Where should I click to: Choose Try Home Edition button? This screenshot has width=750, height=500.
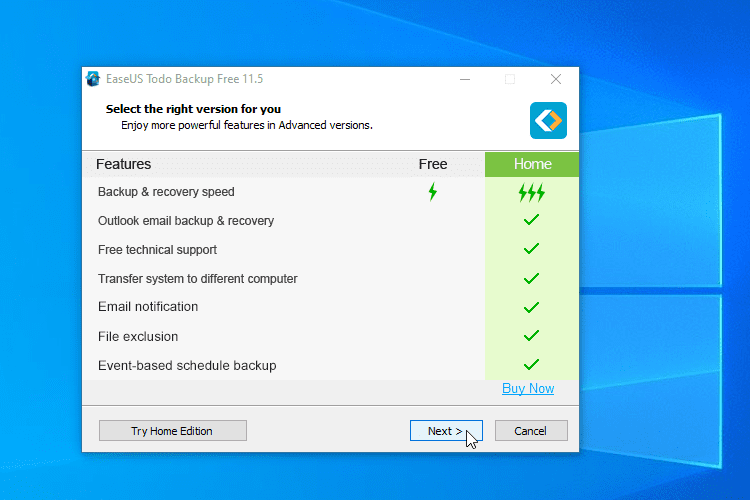click(x=173, y=431)
